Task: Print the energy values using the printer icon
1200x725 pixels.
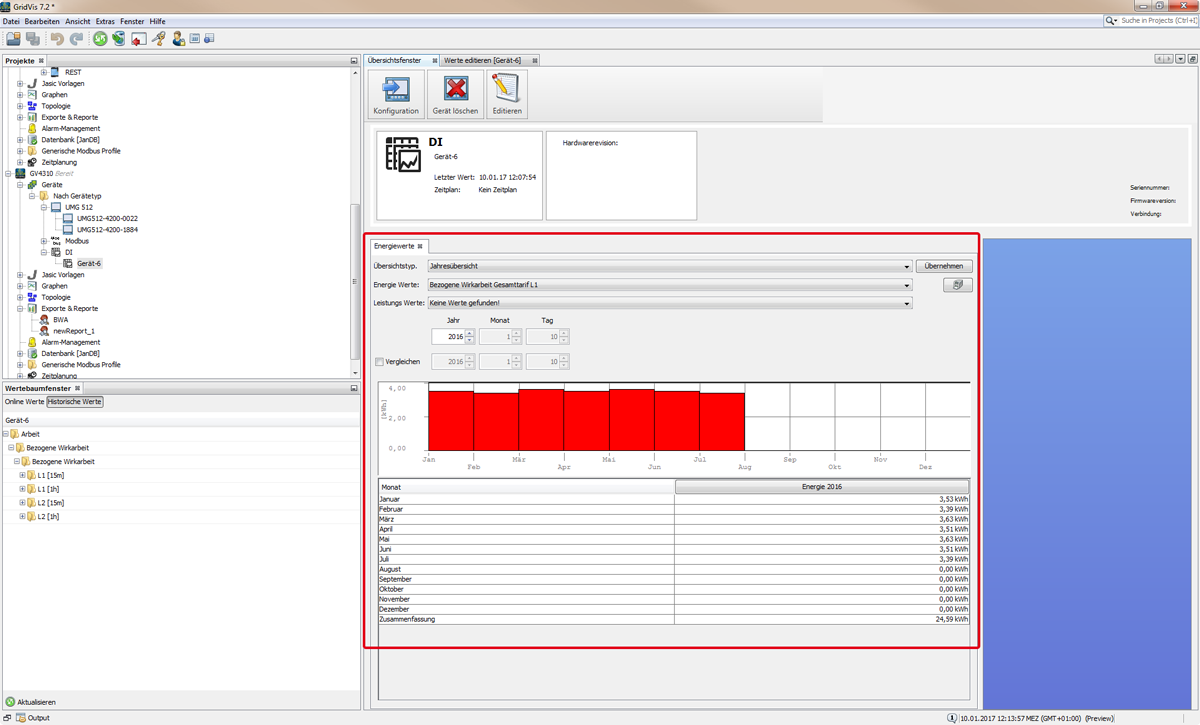Action: click(x=957, y=284)
